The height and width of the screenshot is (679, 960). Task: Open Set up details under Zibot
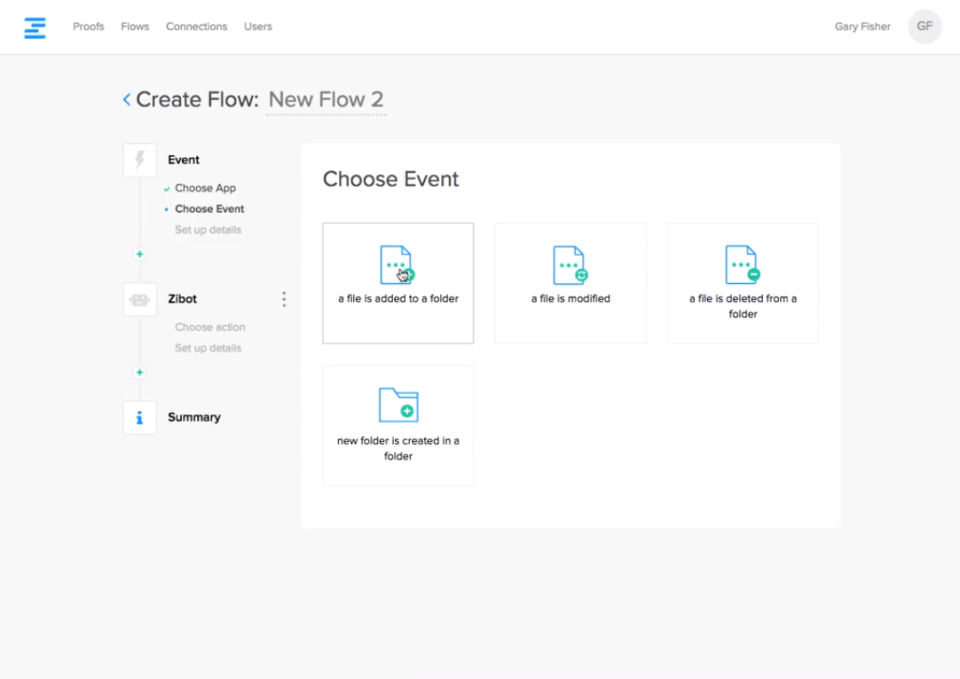click(x=208, y=348)
